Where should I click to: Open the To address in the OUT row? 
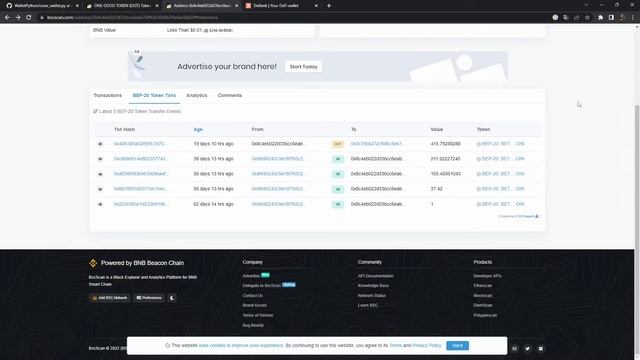click(377, 144)
